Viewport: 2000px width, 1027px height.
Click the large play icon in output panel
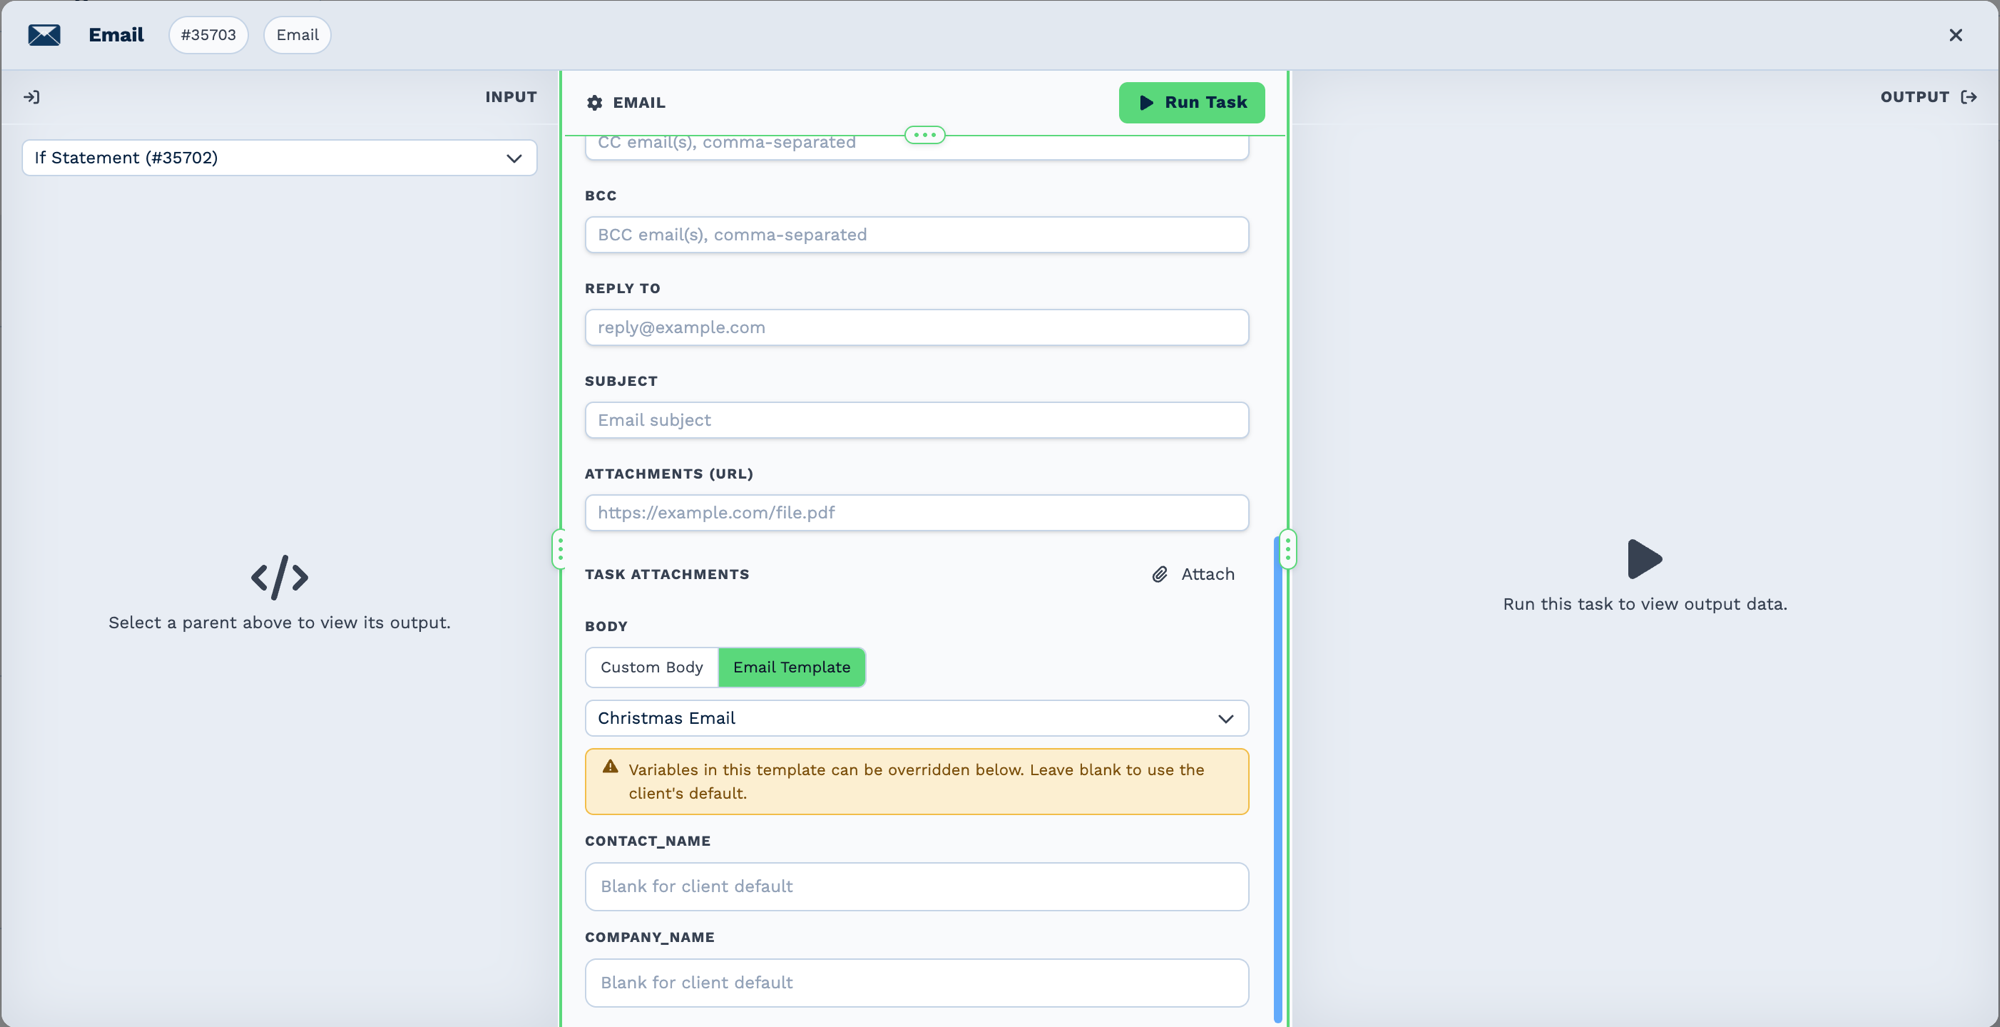pos(1645,559)
